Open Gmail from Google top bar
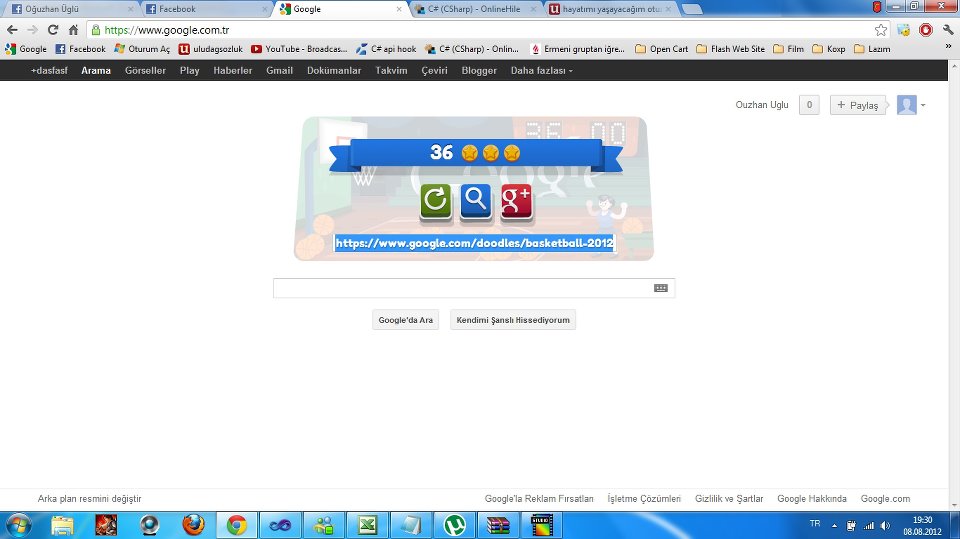This screenshot has height=539, width=960. tap(279, 70)
